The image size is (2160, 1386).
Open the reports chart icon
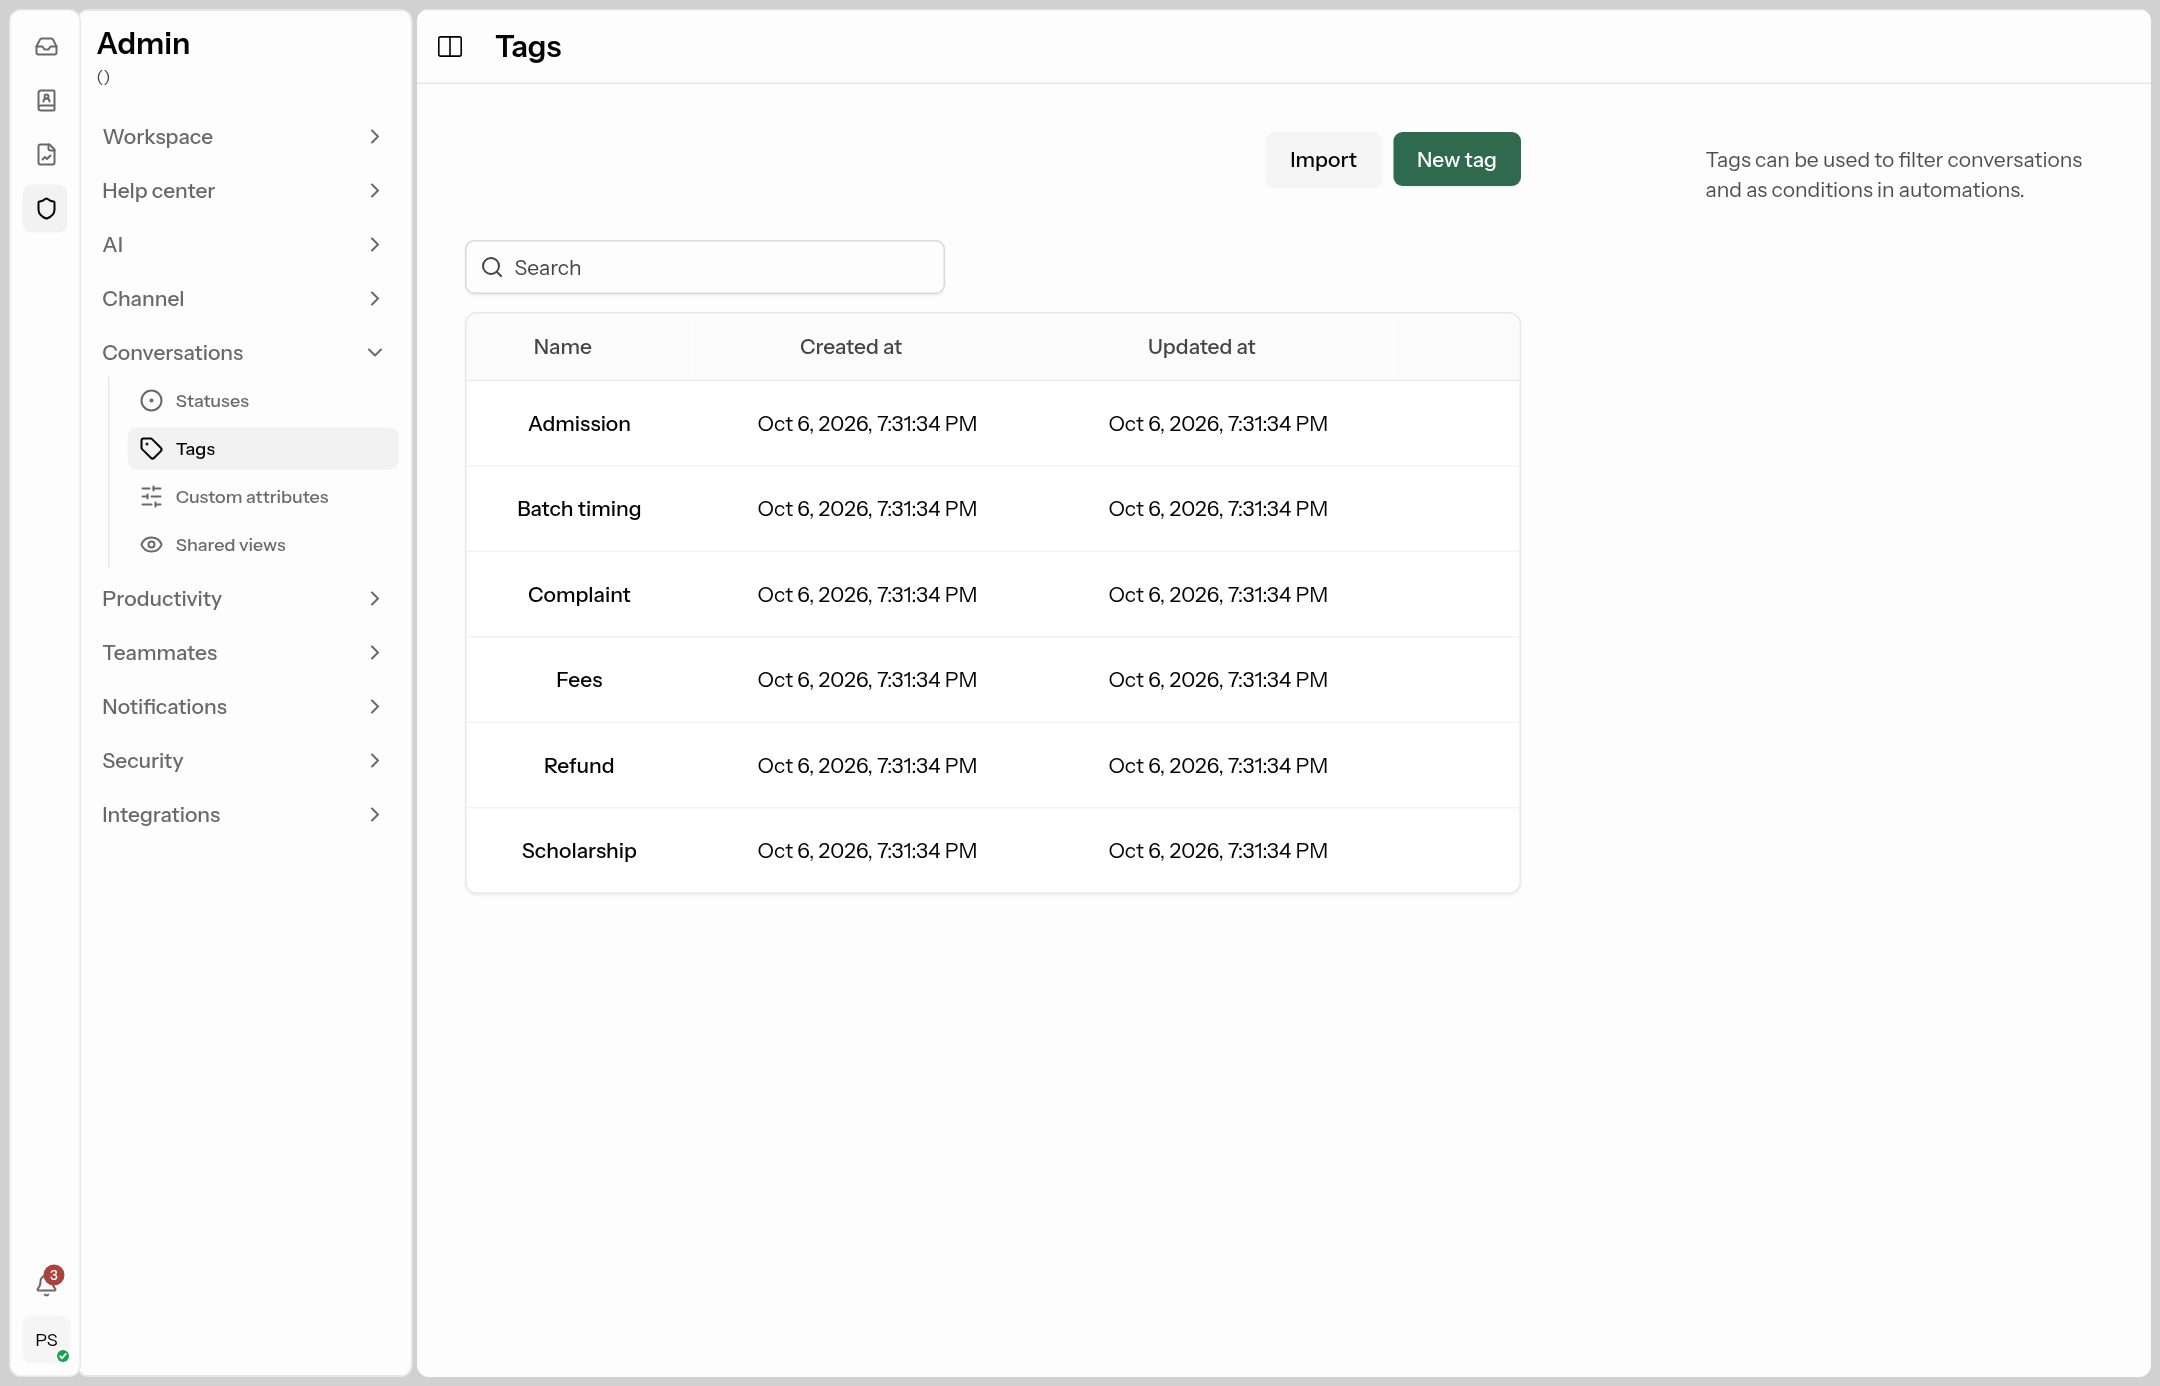(46, 154)
